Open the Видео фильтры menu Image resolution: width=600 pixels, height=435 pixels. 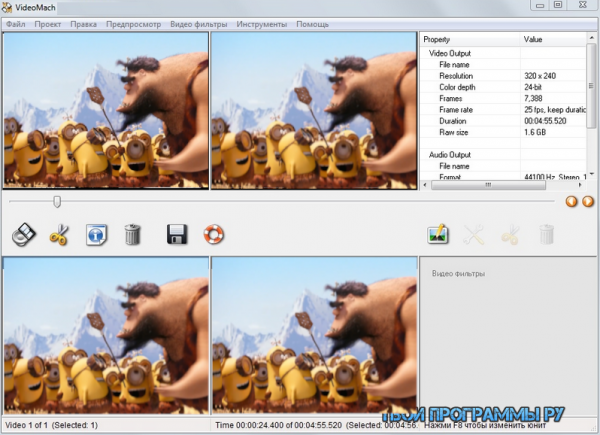click(x=199, y=24)
